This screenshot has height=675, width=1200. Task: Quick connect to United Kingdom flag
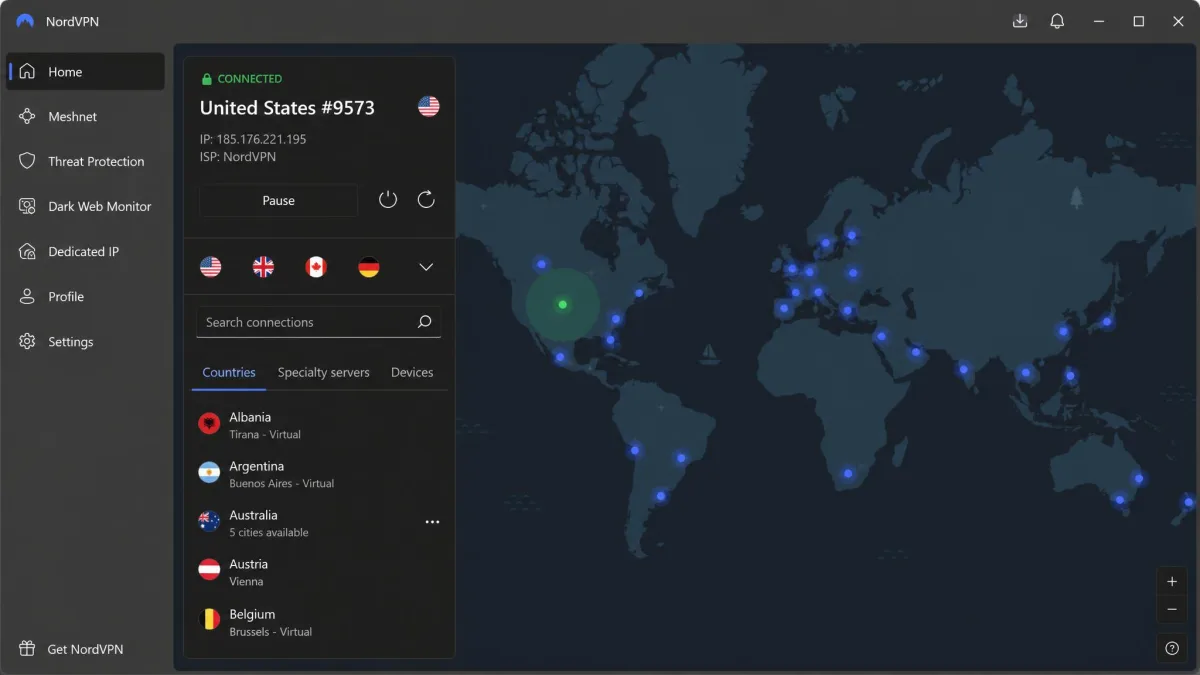click(x=263, y=267)
